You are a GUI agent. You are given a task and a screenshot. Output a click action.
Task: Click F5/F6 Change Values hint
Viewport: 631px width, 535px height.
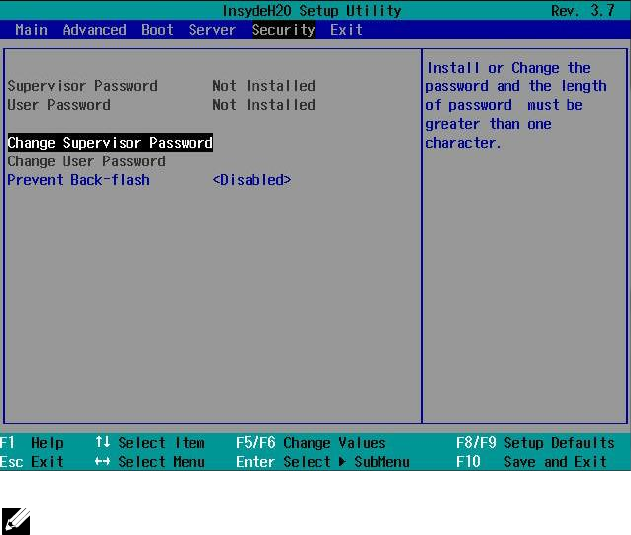[x=311, y=443]
